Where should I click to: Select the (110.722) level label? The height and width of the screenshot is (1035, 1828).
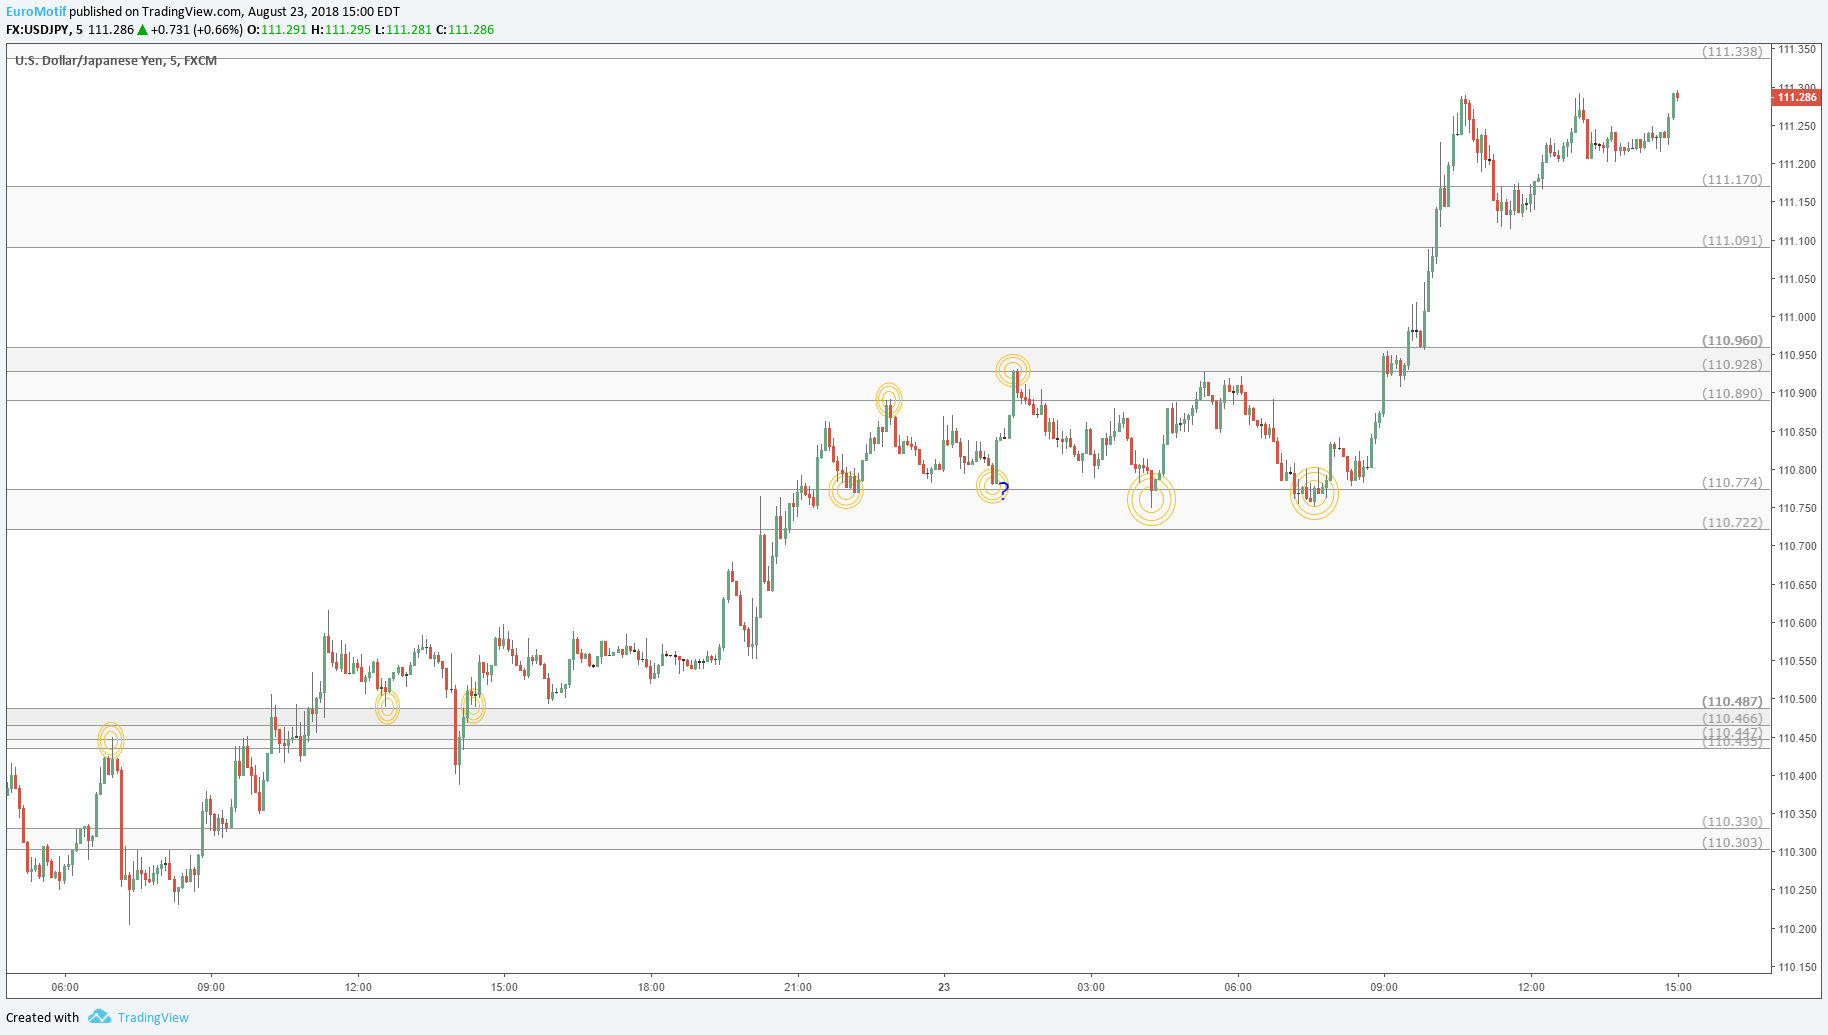point(1733,523)
